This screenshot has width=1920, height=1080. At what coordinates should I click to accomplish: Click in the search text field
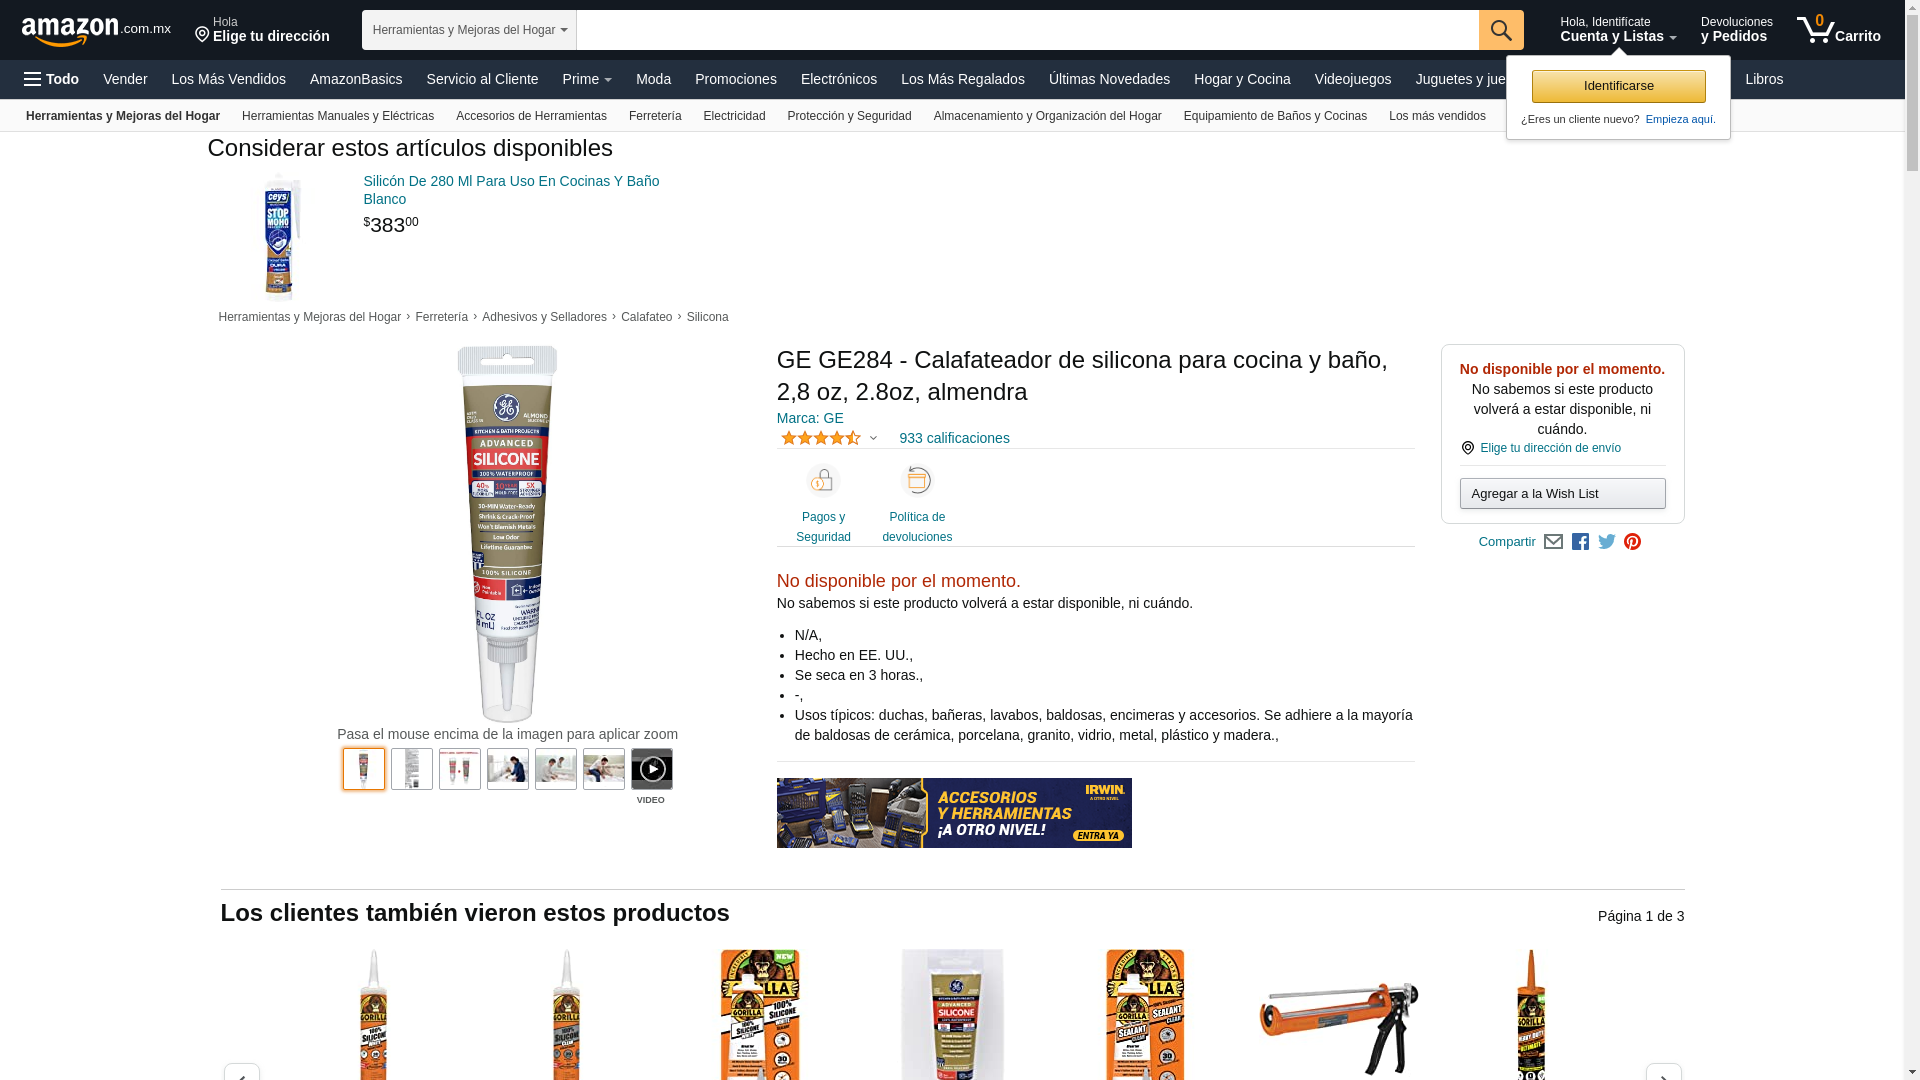tap(1028, 30)
